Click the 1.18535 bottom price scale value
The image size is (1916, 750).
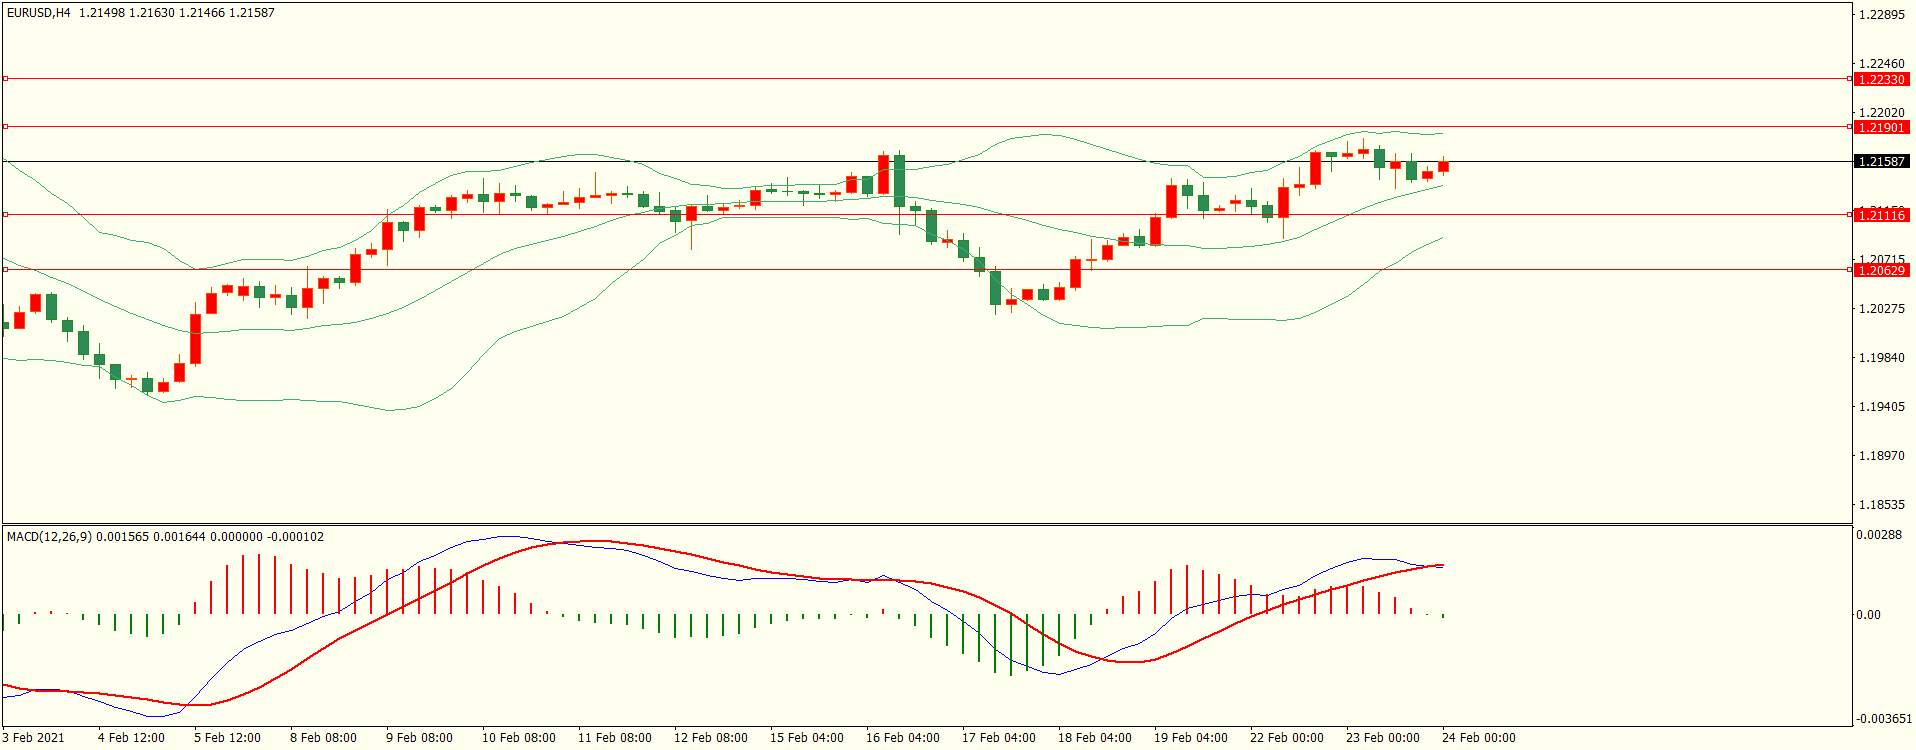point(1880,505)
